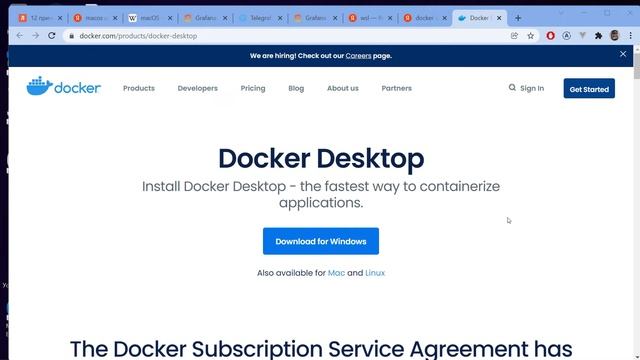Go back to the previous page
This screenshot has width=640, height=360.
click(x=20, y=36)
